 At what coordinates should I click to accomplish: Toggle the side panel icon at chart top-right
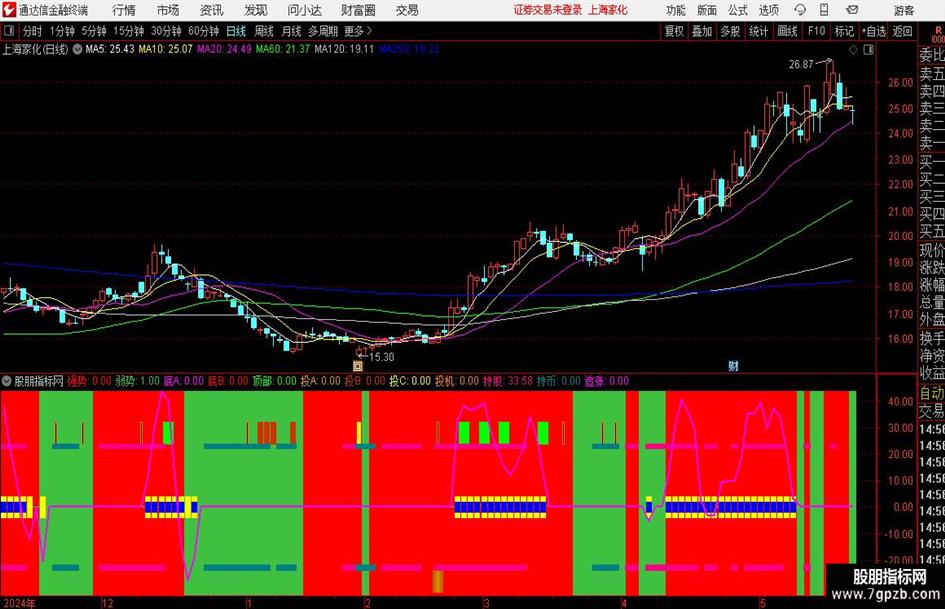(x=868, y=50)
